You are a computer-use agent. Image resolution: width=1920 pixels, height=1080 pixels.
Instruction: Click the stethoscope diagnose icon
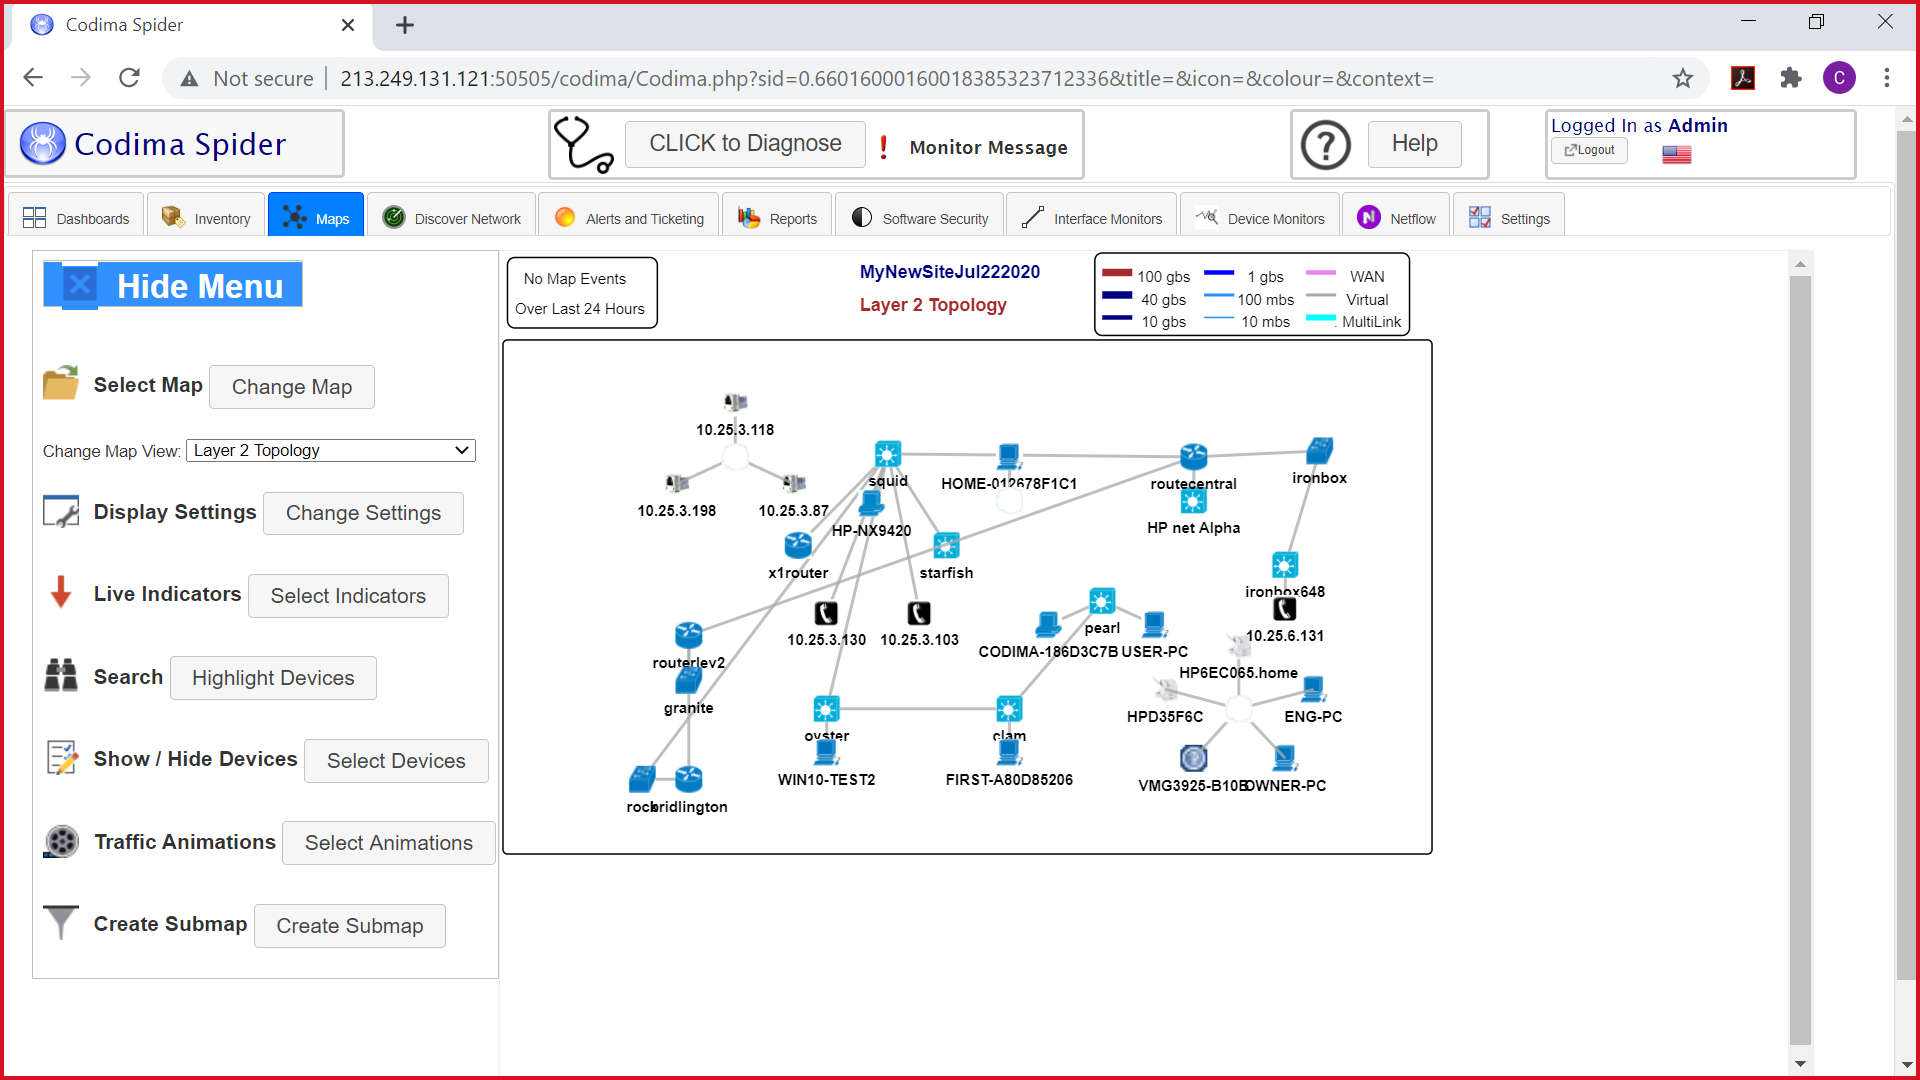[x=584, y=145]
